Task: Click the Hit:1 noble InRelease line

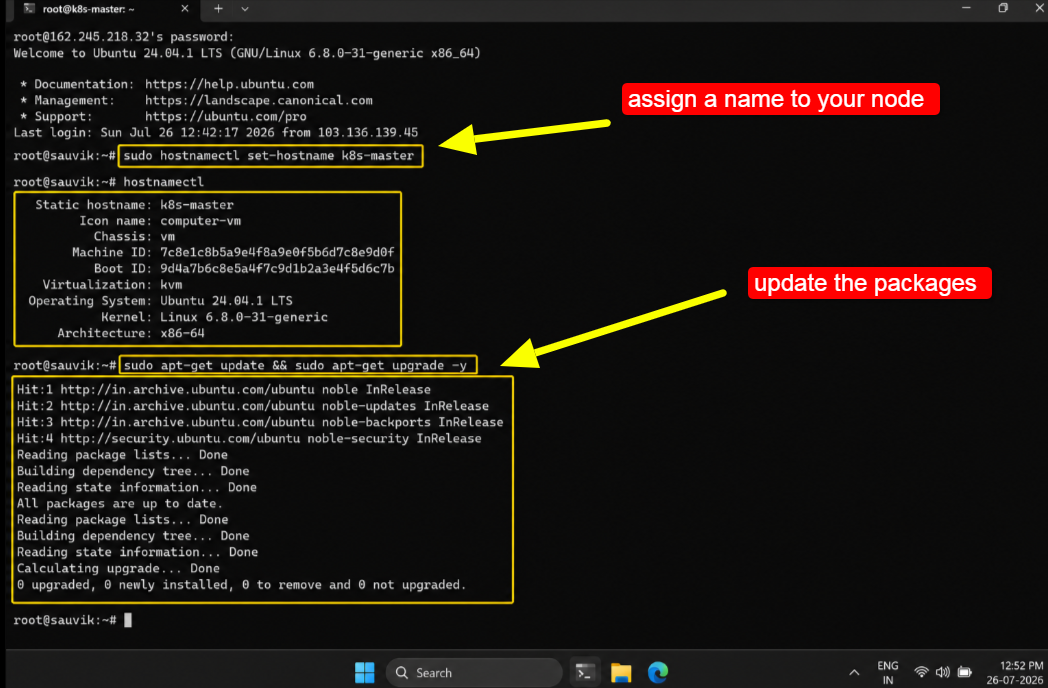Action: 224,390
